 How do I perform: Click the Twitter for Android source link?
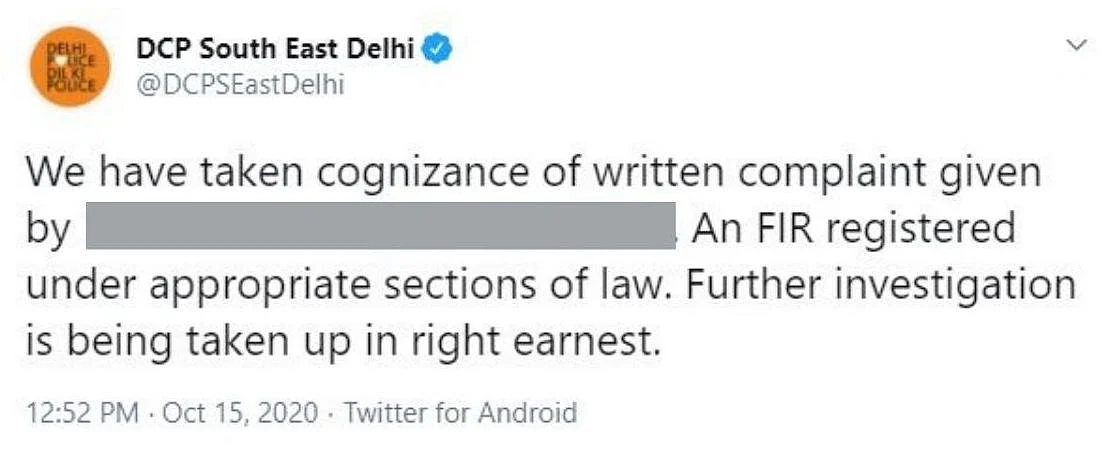click(460, 412)
